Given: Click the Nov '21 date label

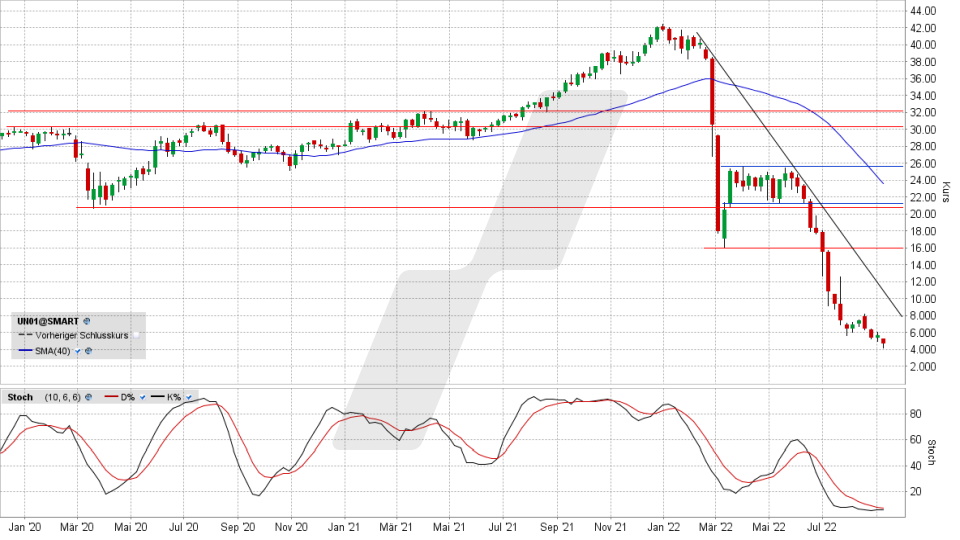Looking at the screenshot, I should (x=610, y=527).
